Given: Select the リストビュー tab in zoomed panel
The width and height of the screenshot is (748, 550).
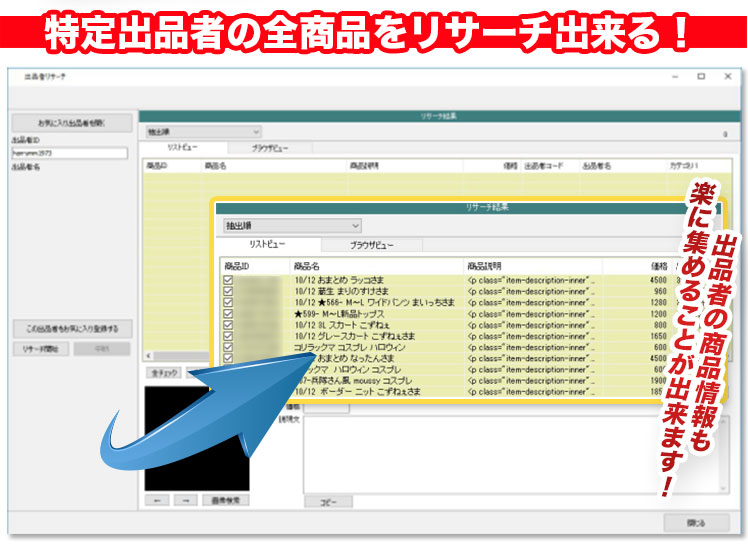Looking at the screenshot, I should [270, 245].
